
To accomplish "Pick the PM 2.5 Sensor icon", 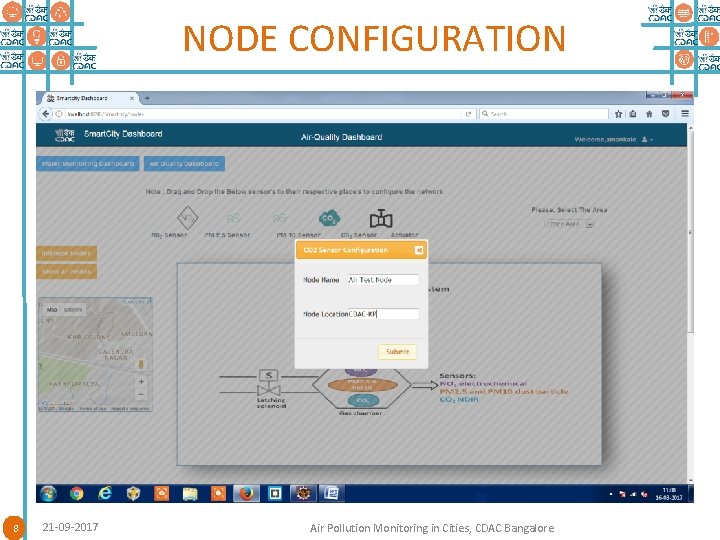I will (233, 218).
